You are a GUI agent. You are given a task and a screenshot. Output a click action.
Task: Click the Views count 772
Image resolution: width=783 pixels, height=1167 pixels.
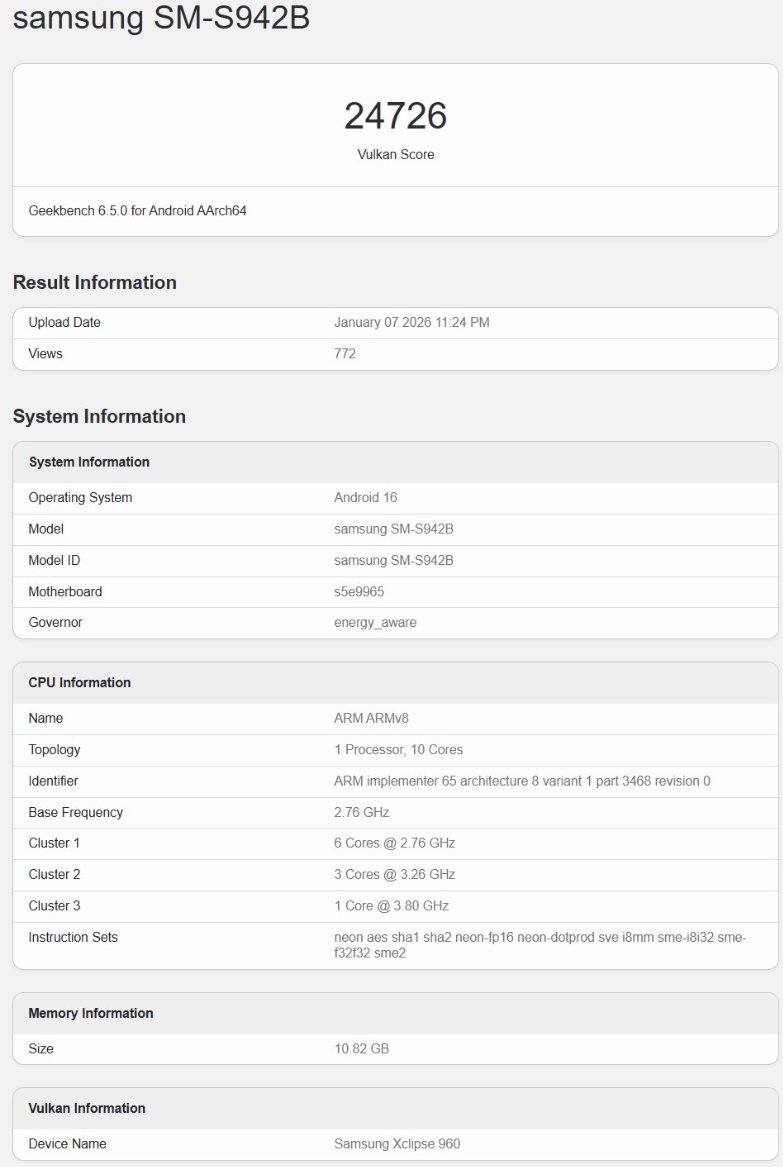tap(345, 354)
